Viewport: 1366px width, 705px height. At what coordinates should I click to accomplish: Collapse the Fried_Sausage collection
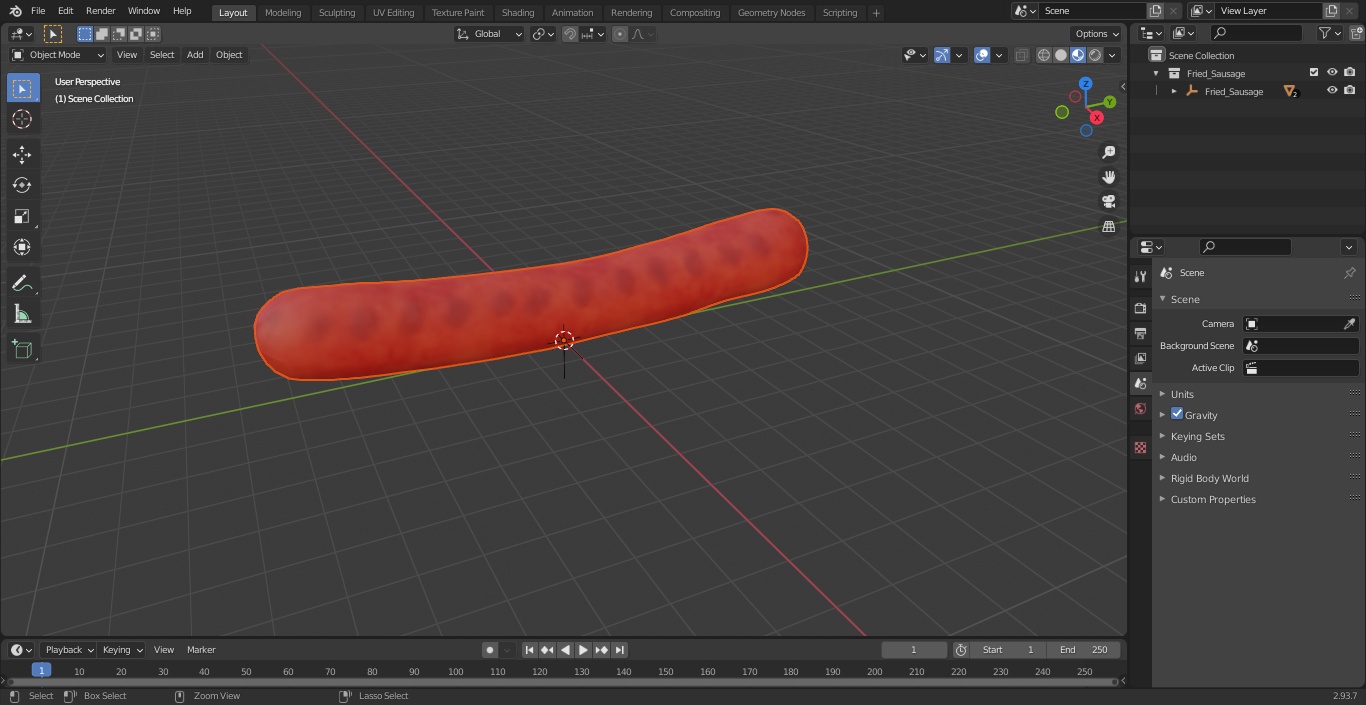(1156, 73)
